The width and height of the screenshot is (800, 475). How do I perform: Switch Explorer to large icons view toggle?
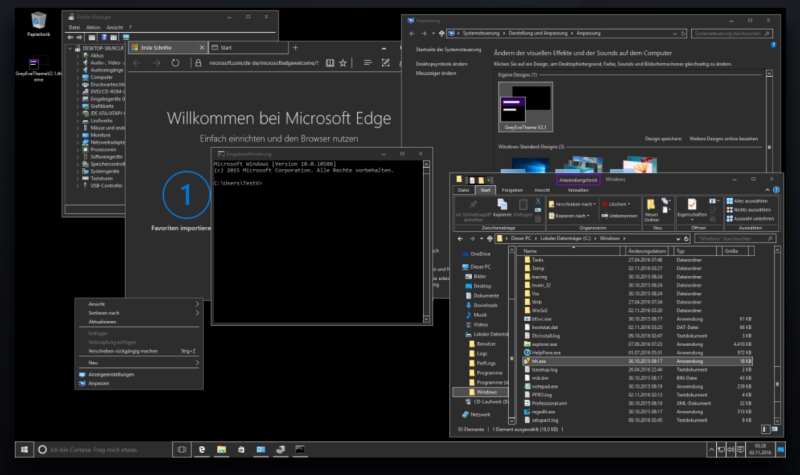774,429
